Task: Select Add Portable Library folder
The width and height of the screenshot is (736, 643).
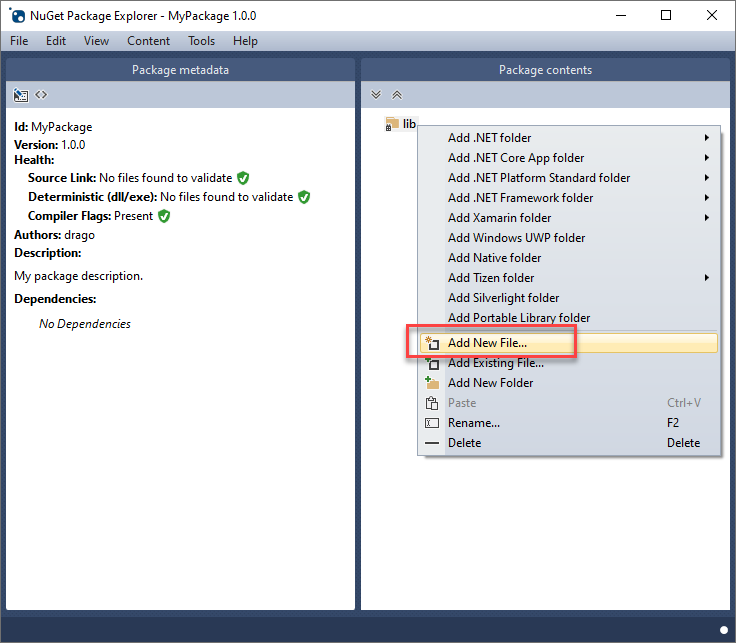Action: 569,318
